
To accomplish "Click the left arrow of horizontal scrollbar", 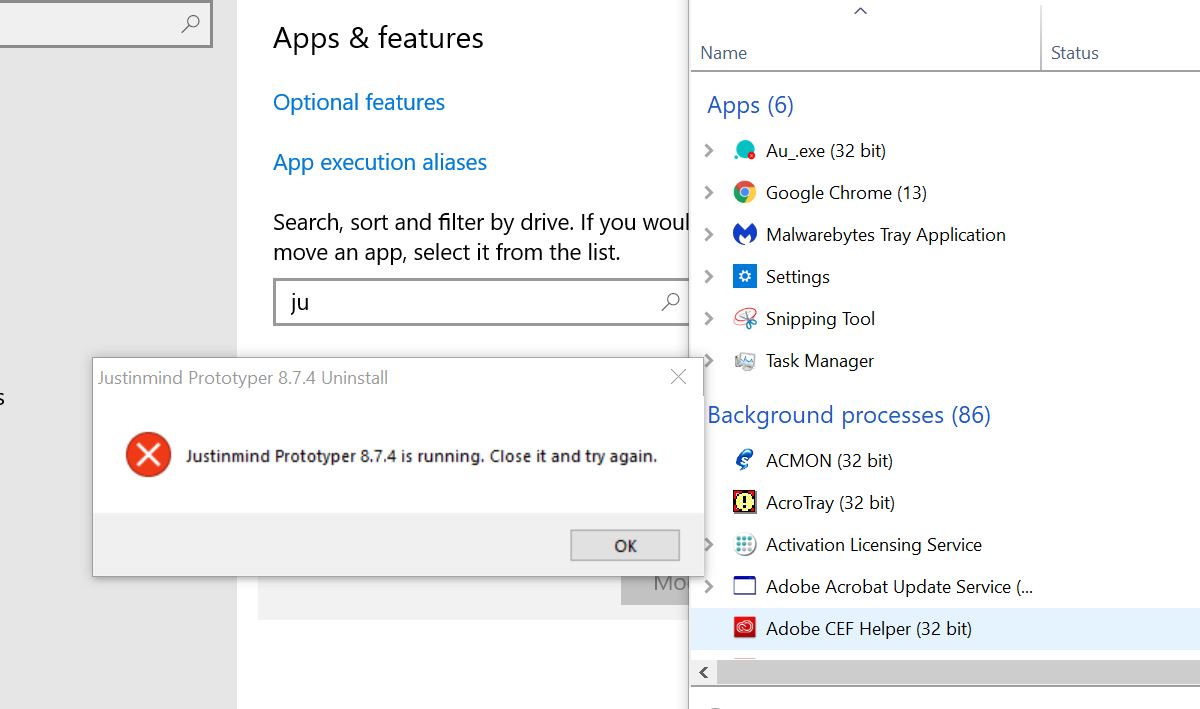I will 703,672.
